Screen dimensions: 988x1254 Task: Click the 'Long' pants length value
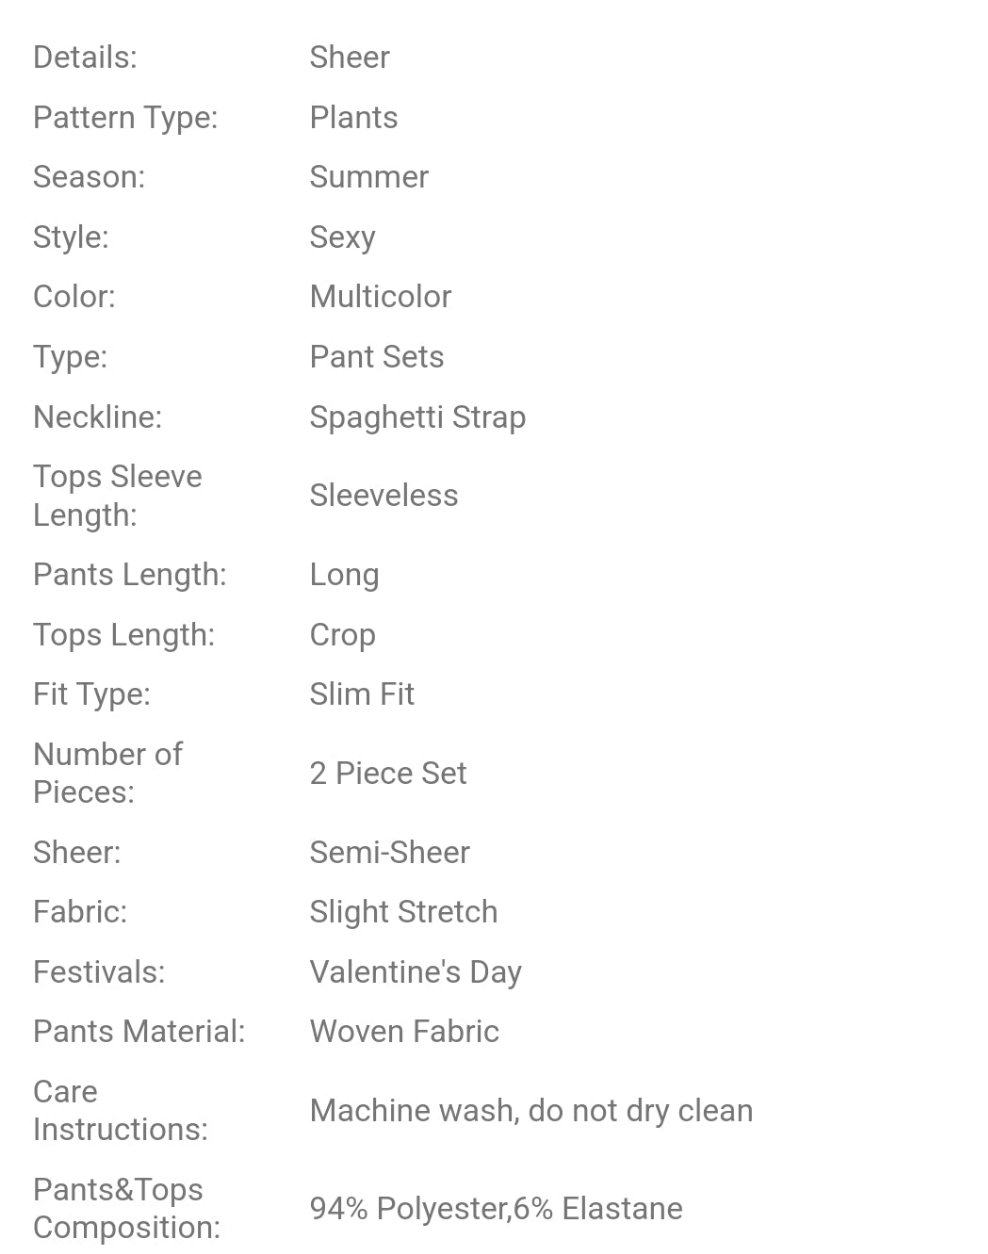[344, 575]
